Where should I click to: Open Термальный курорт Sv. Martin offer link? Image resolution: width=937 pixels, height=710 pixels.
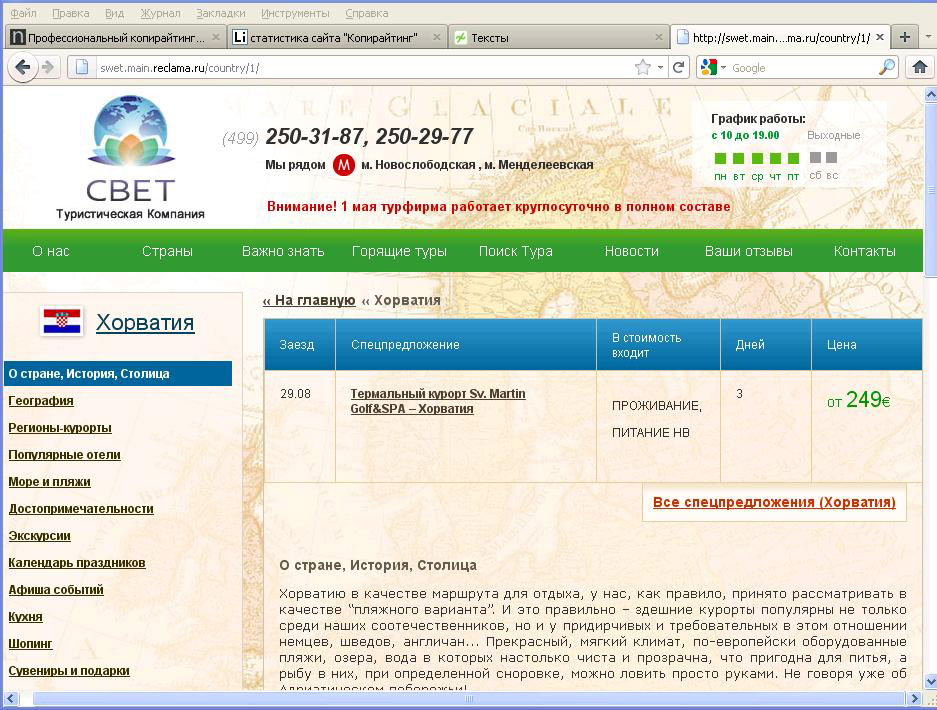pos(437,401)
